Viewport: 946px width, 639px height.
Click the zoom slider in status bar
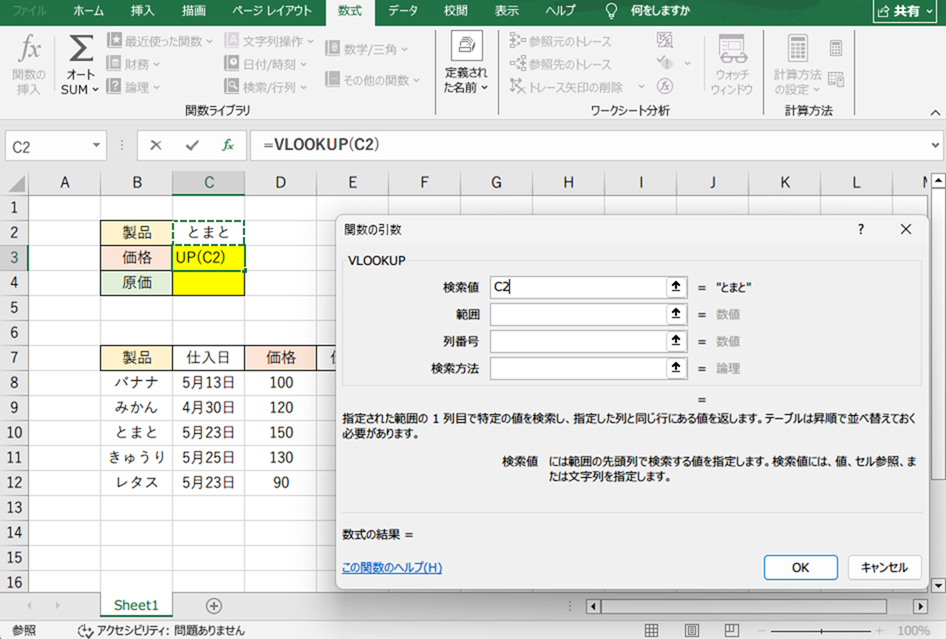pos(820,630)
